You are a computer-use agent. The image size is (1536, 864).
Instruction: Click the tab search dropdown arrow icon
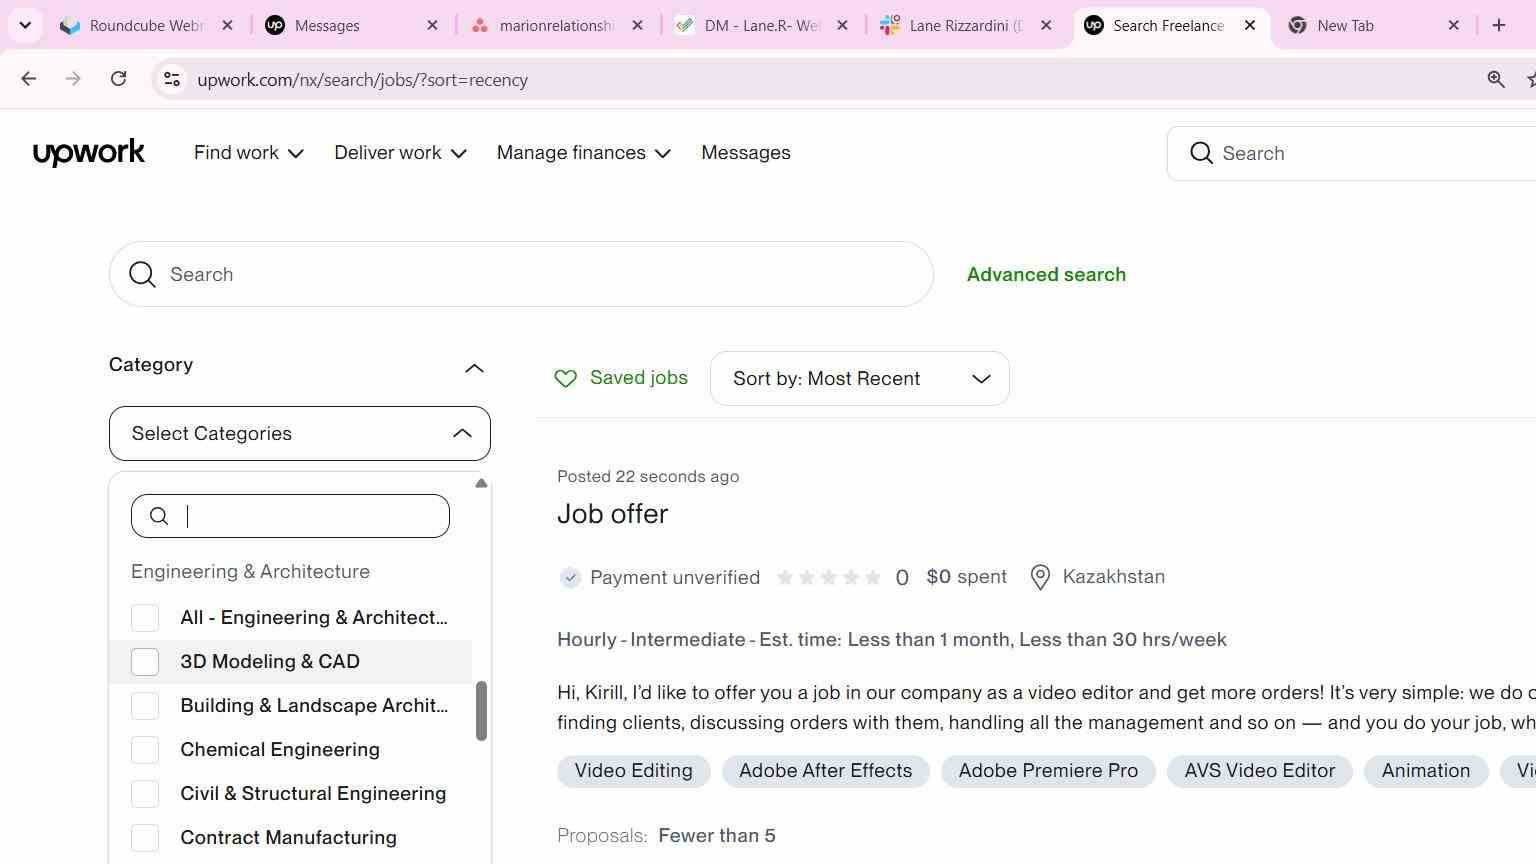coord(25,25)
